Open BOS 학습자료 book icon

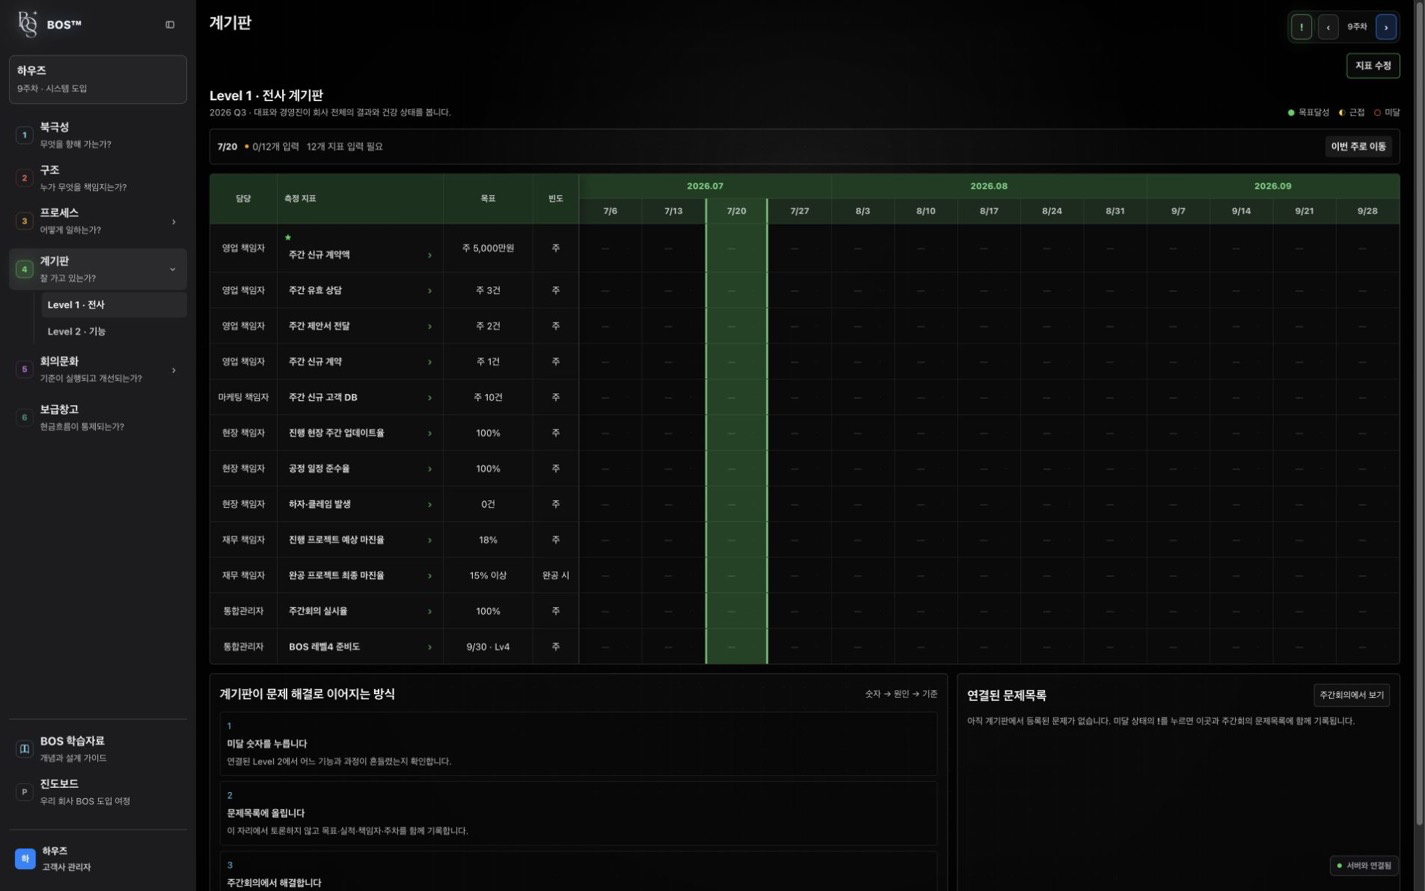tap(24, 749)
